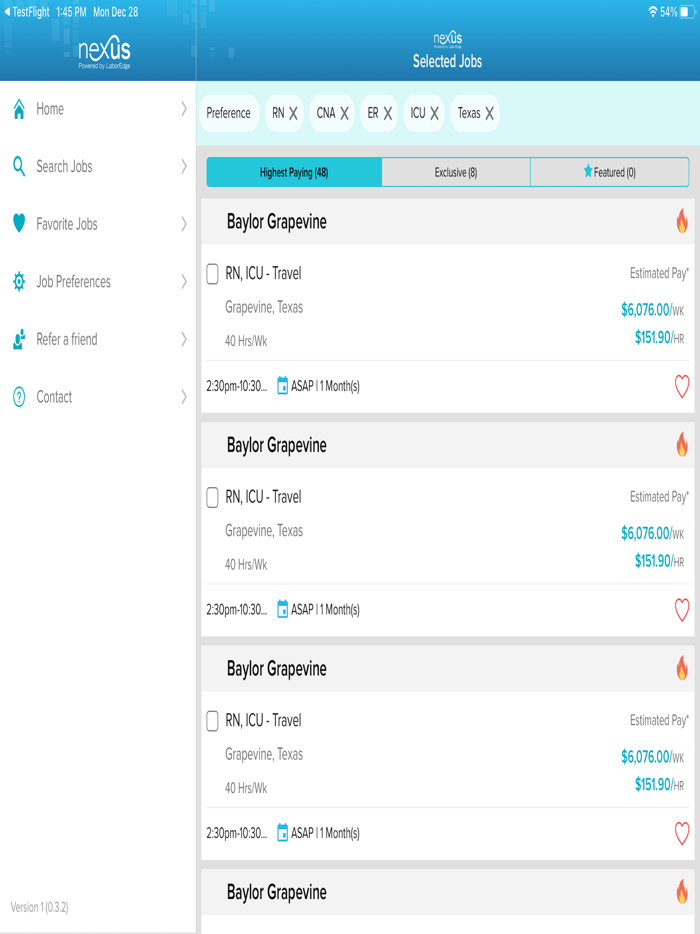Screen dimensions: 700x934
Task: Open the Contact row chevron
Action: [x=184, y=397]
